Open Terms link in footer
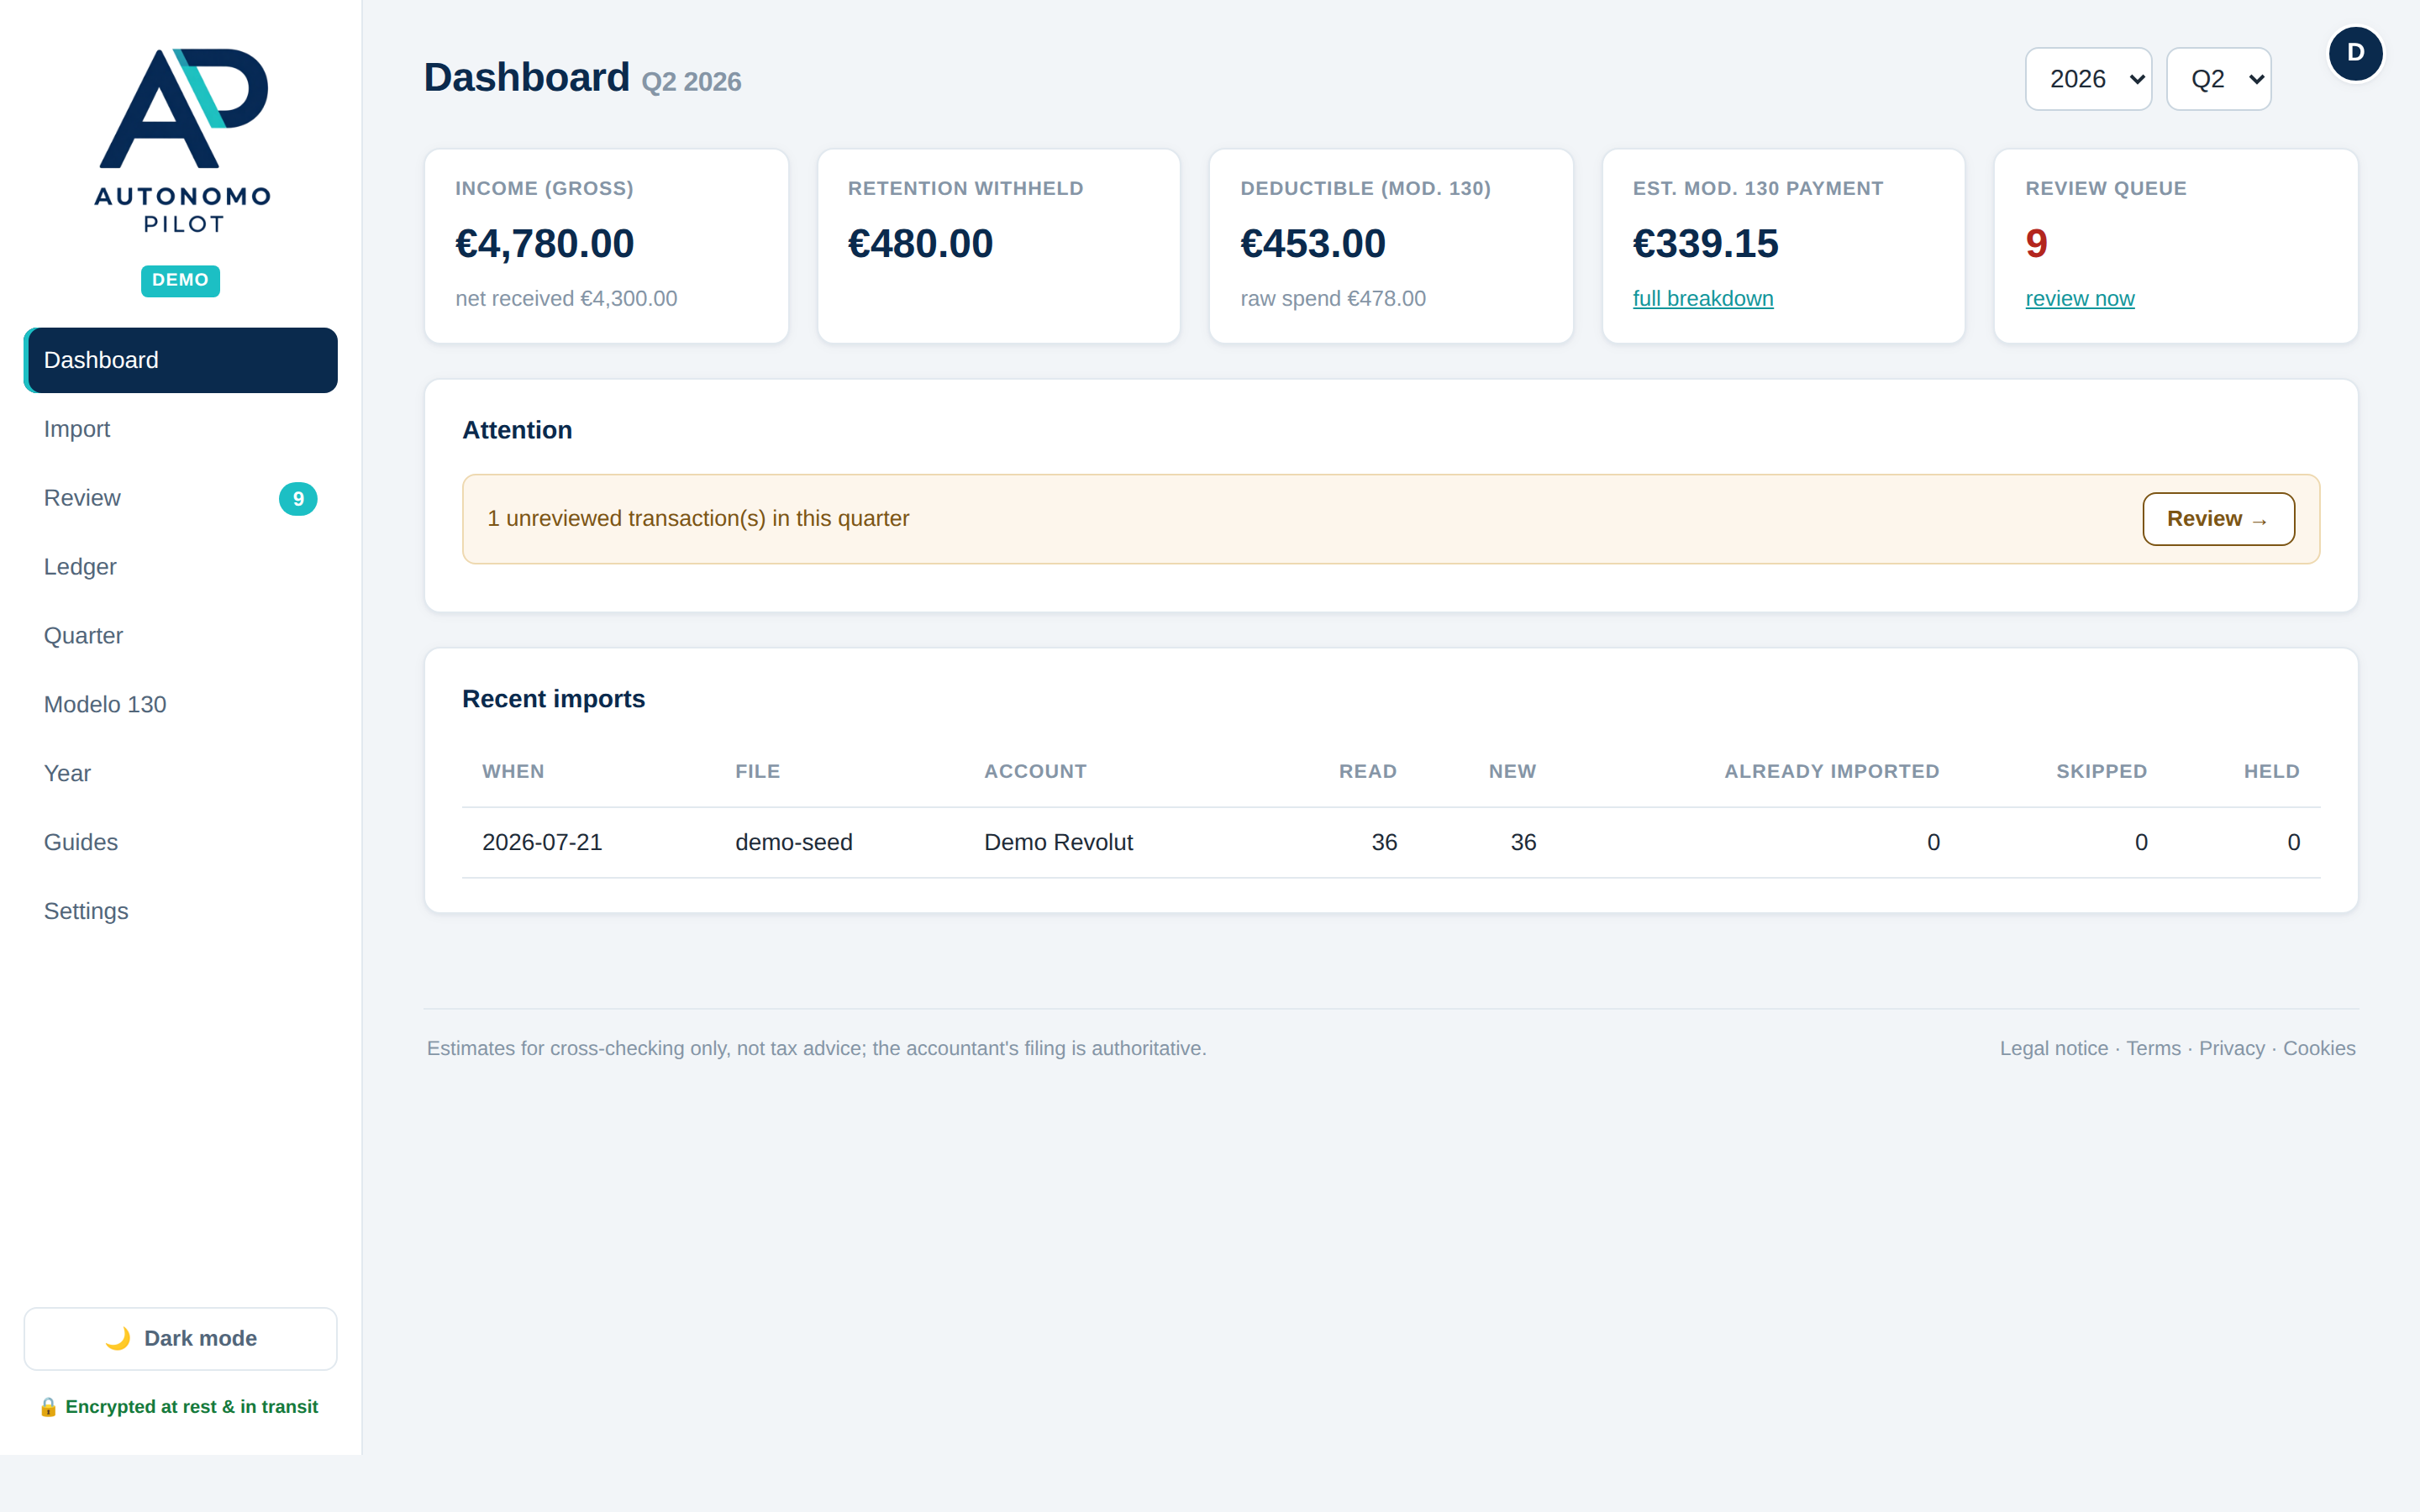The height and width of the screenshot is (1512, 2420). [2153, 1048]
